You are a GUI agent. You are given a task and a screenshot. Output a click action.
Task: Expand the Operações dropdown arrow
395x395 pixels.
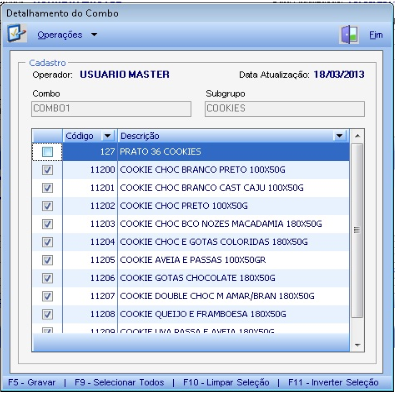[94, 34]
